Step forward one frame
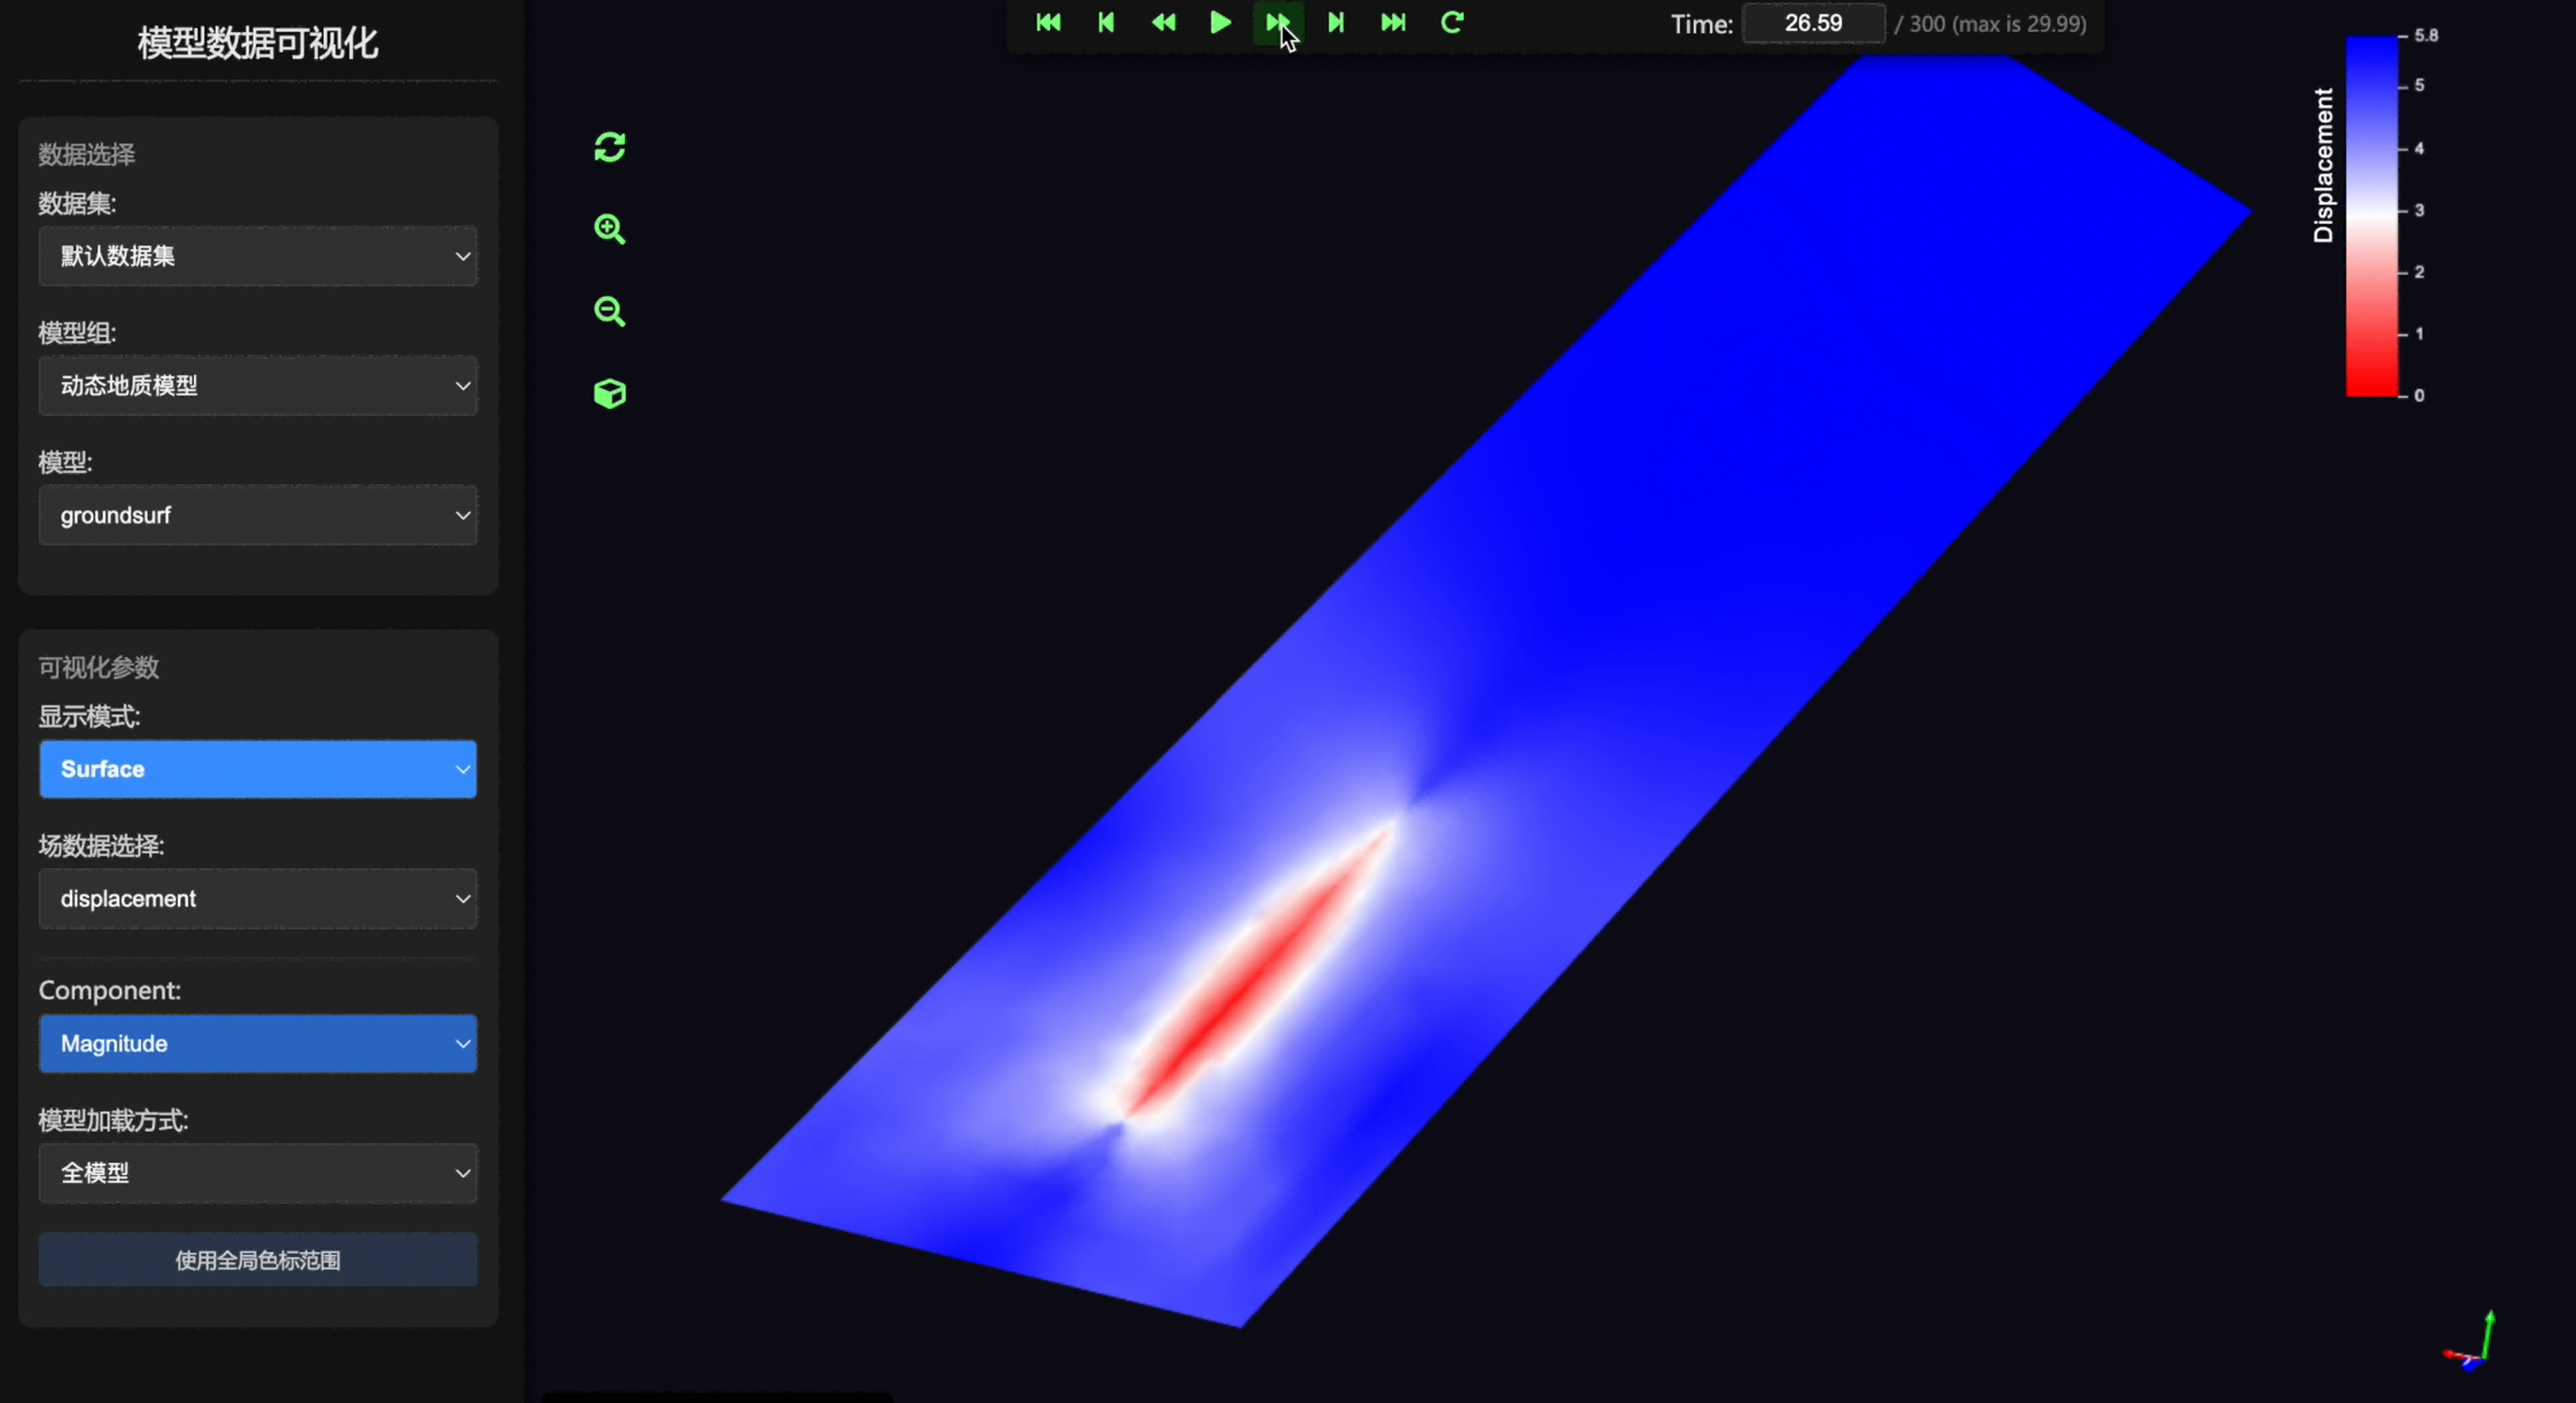2576x1403 pixels. coord(1336,22)
